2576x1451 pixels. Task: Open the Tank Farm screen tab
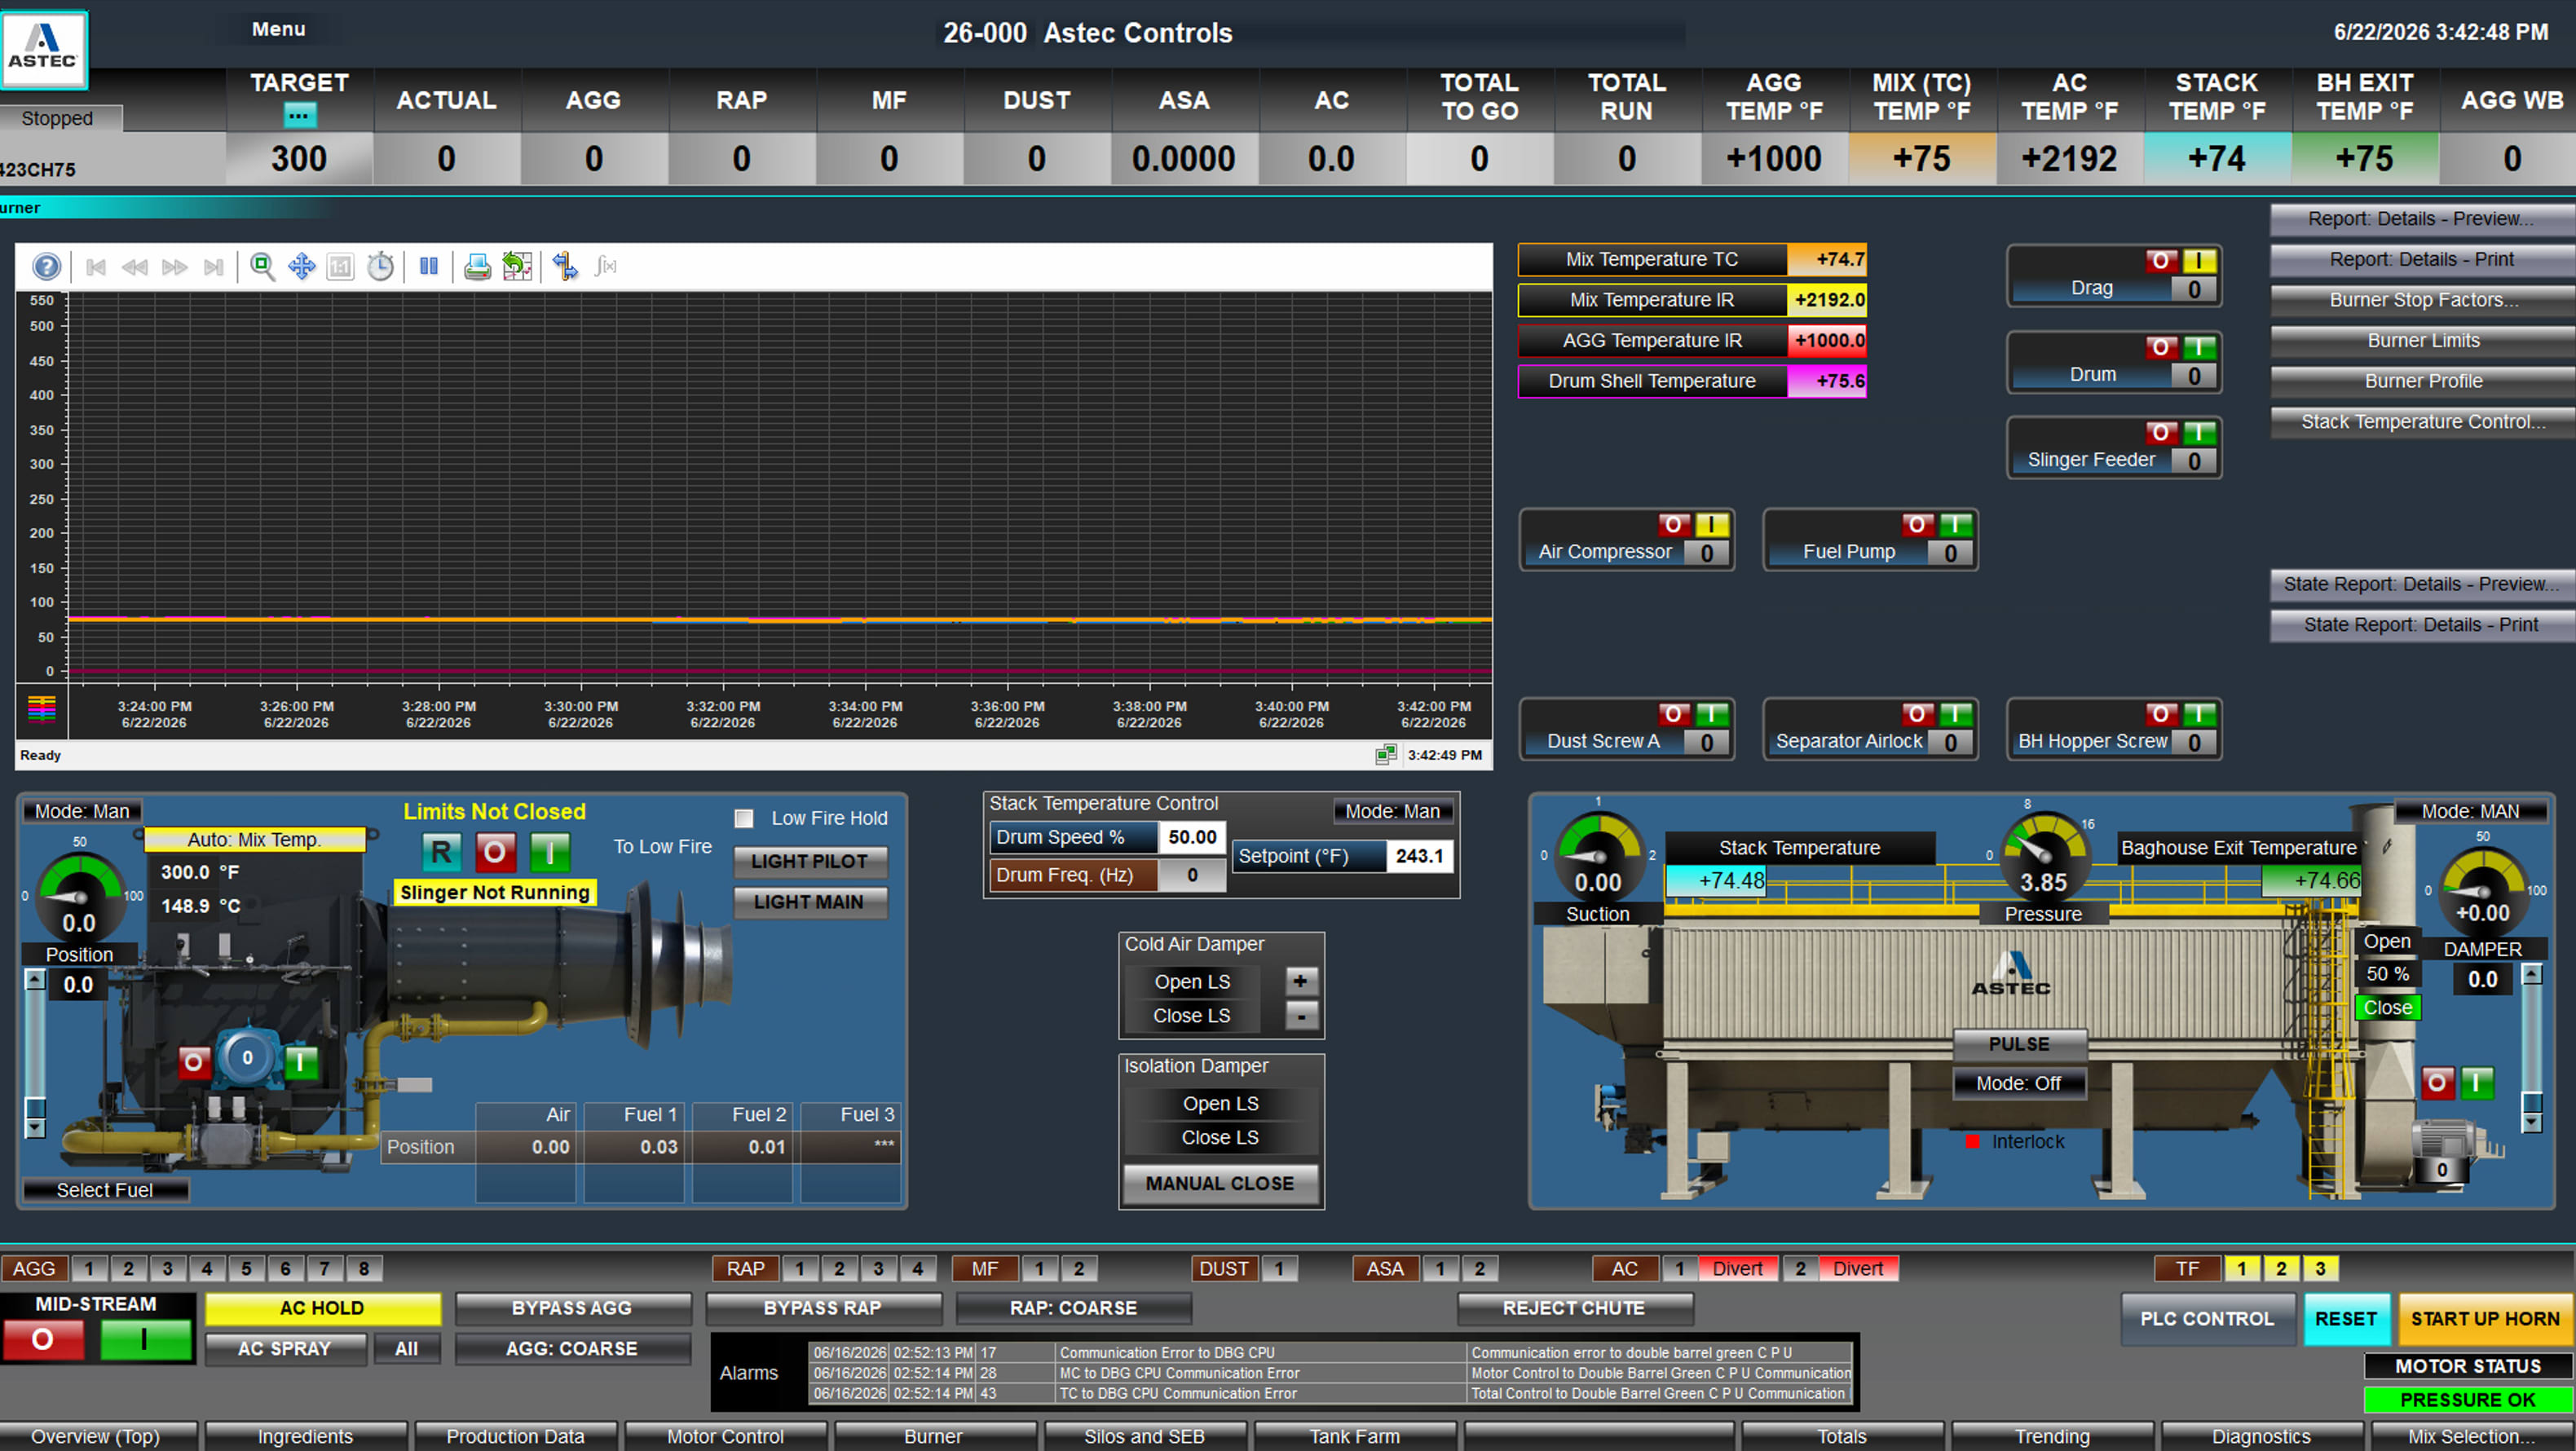(1355, 1436)
